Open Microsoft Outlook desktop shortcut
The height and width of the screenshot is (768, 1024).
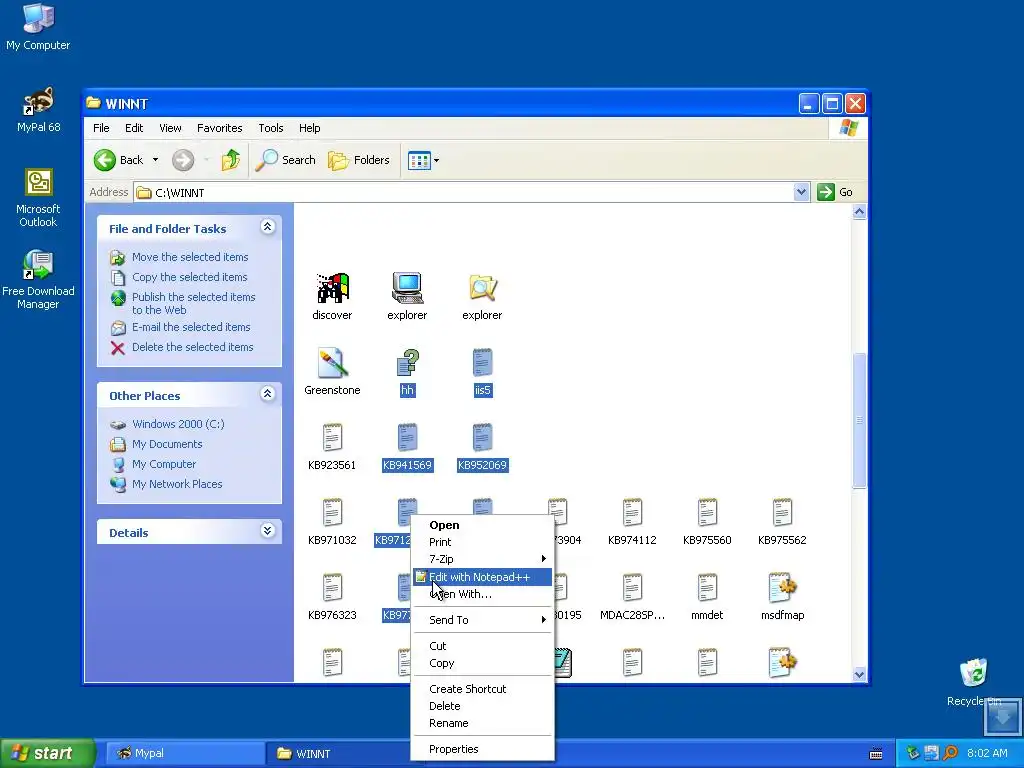click(x=38, y=197)
